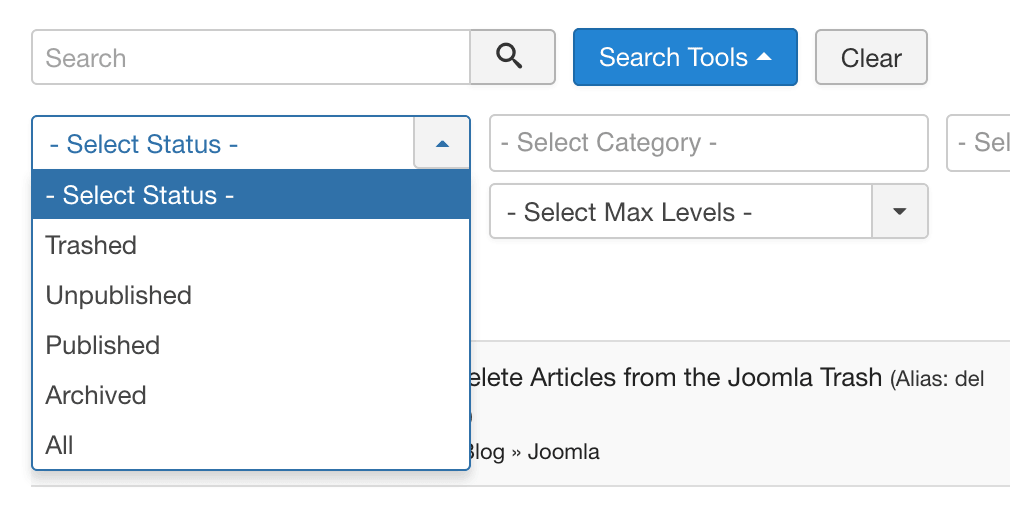Click the Blog category link
Image resolution: width=1010 pixels, height=516 pixels.
[x=487, y=452]
